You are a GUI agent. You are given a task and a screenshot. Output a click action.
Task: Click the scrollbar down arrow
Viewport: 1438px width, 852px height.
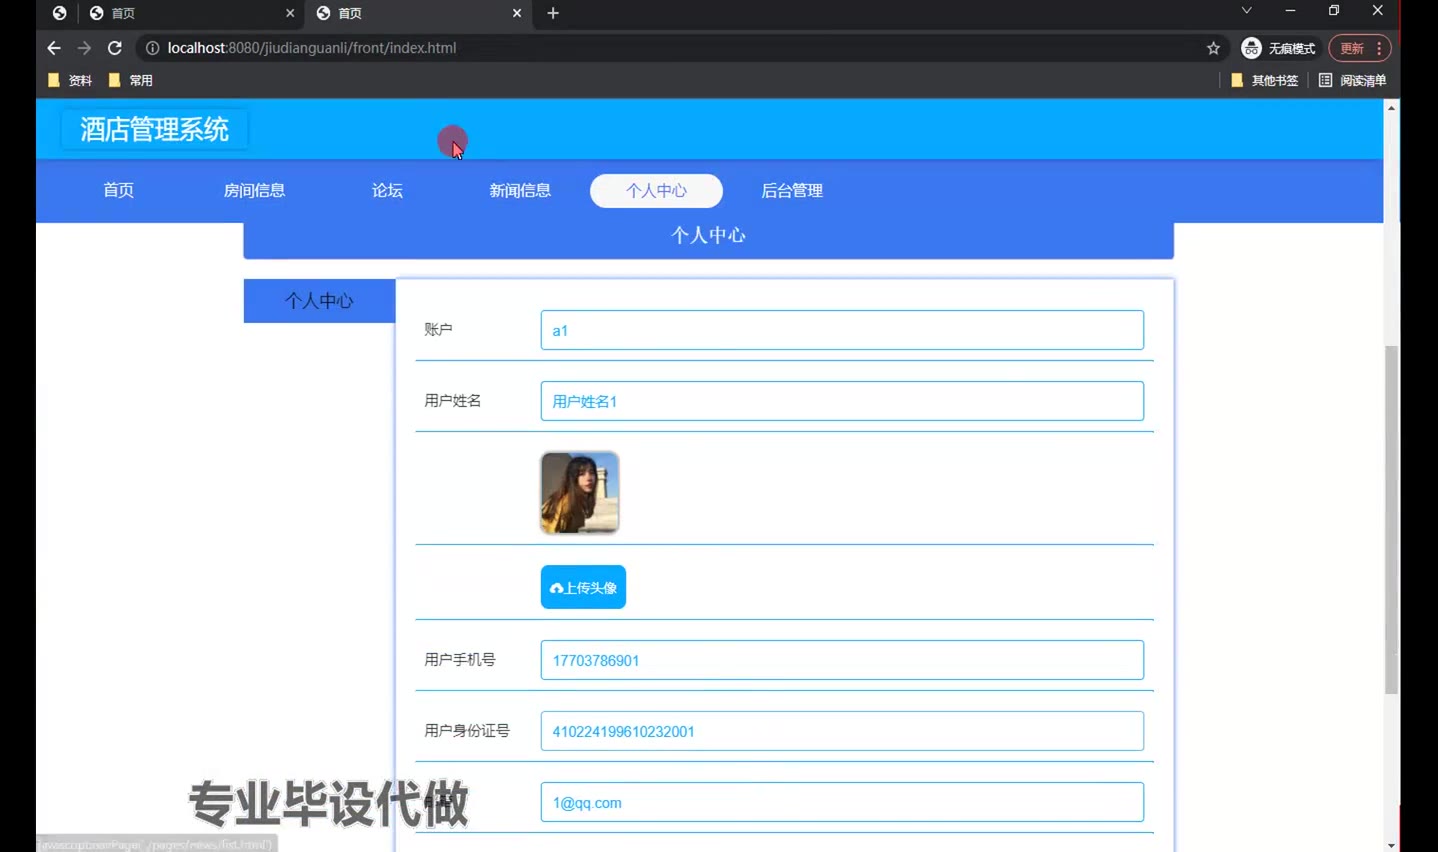(x=1391, y=845)
